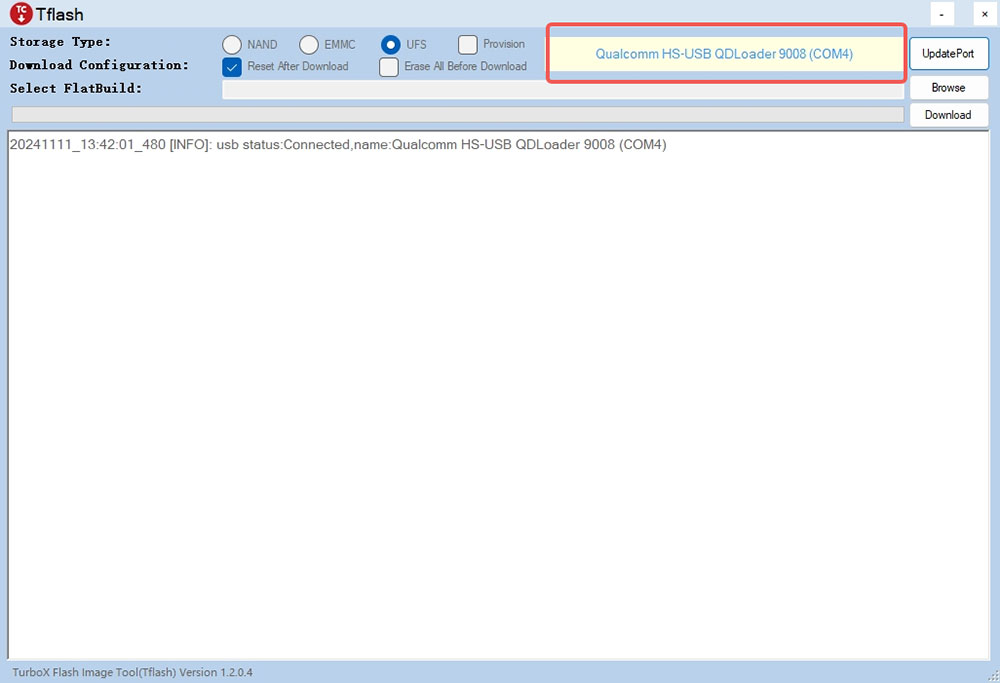Click the Download Configuration label
1000x683 pixels.
99,65
